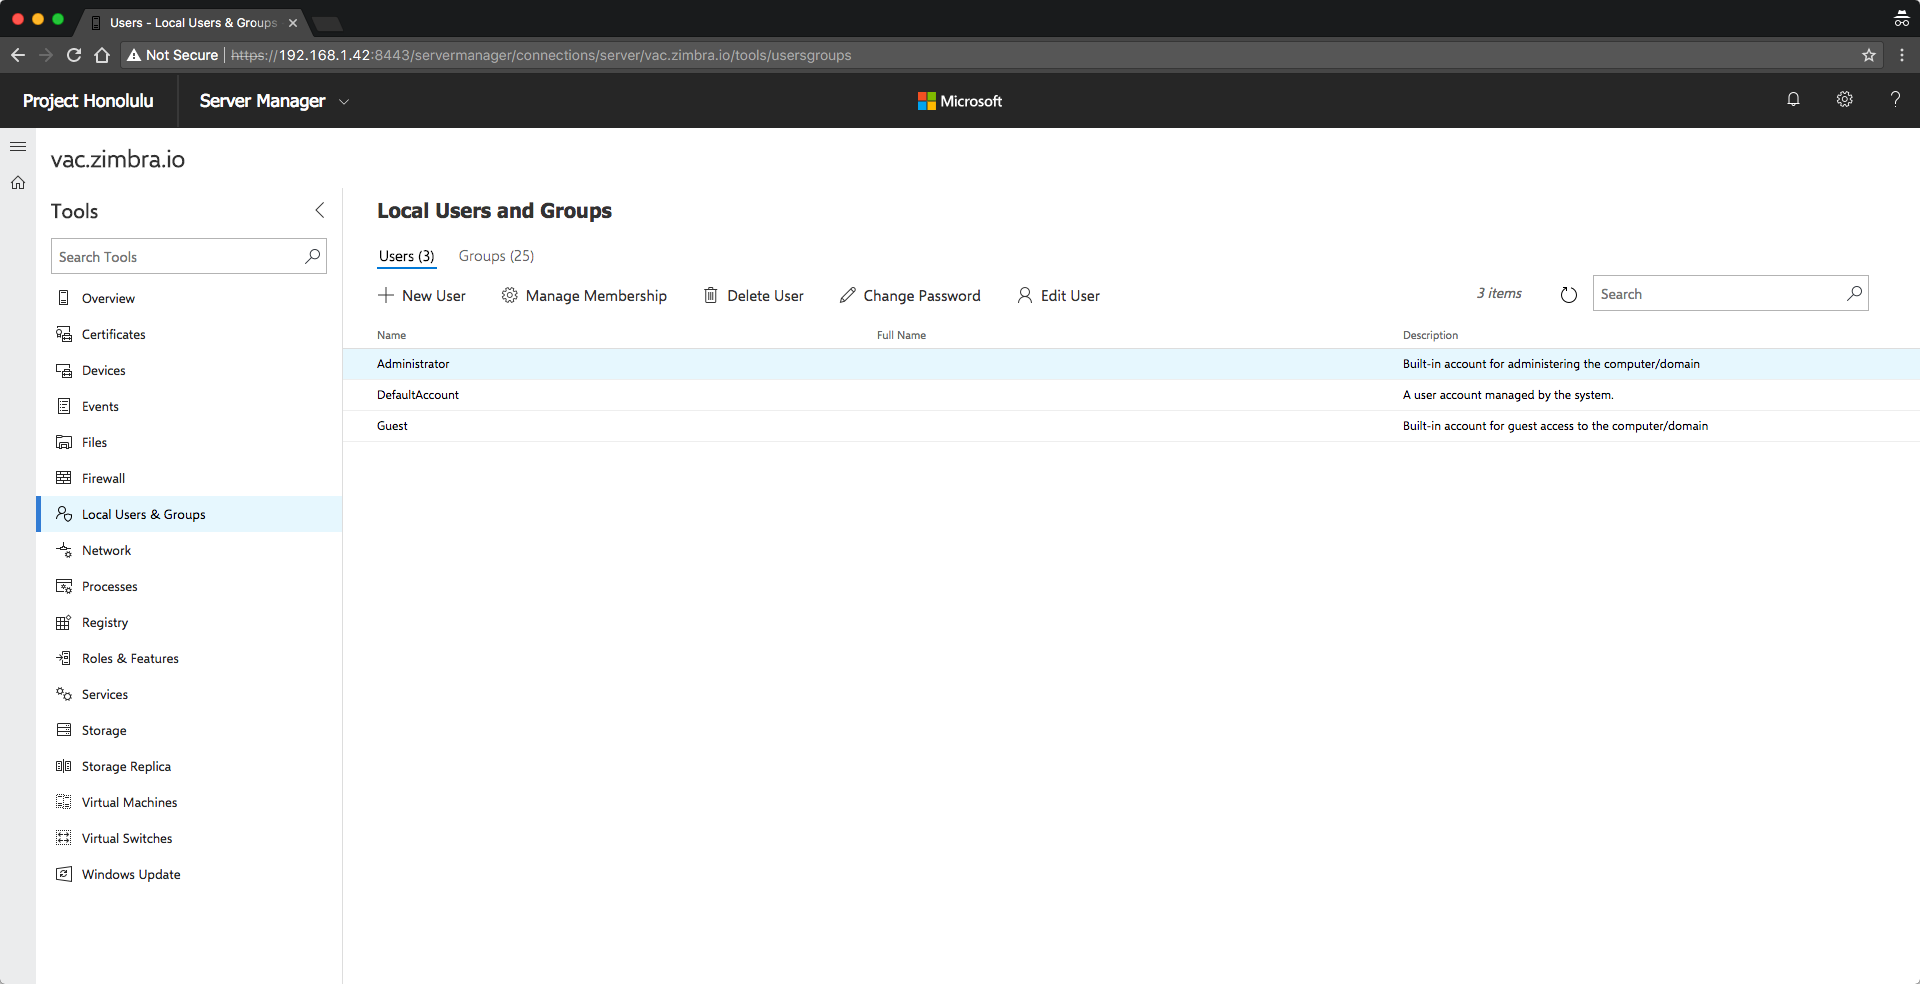The width and height of the screenshot is (1920, 984).
Task: Click the users Search magnifier icon
Action: [x=1854, y=293]
